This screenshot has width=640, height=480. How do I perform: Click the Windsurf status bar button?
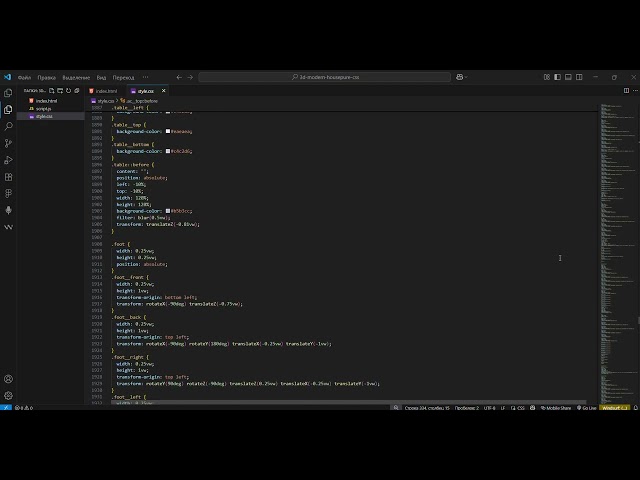615,408
